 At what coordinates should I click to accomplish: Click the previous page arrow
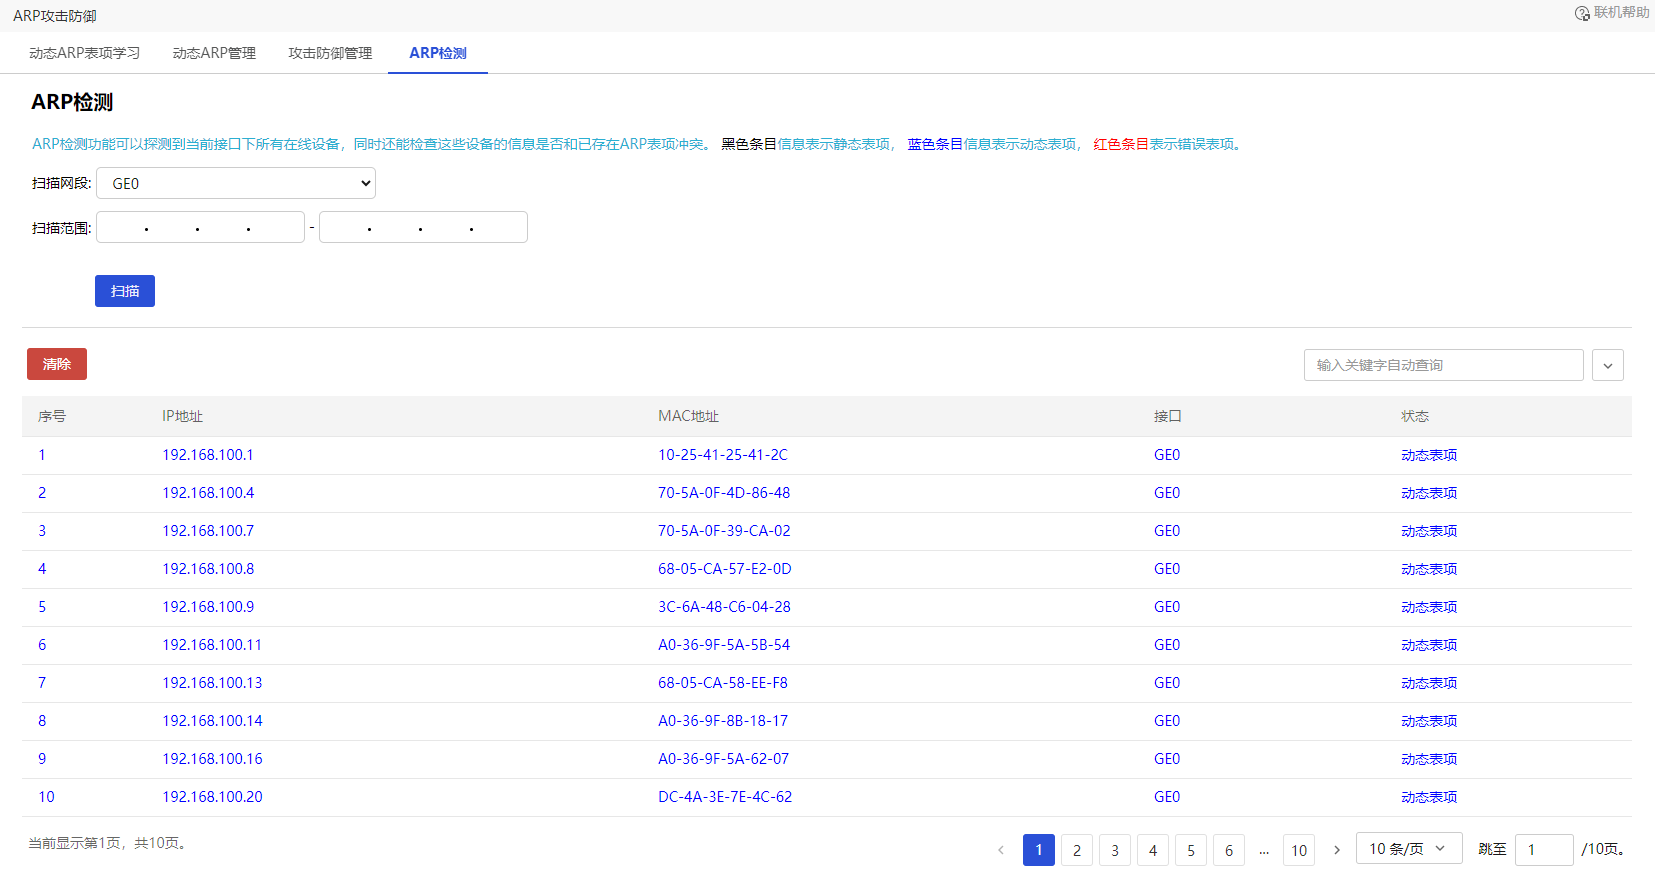coord(1001,850)
